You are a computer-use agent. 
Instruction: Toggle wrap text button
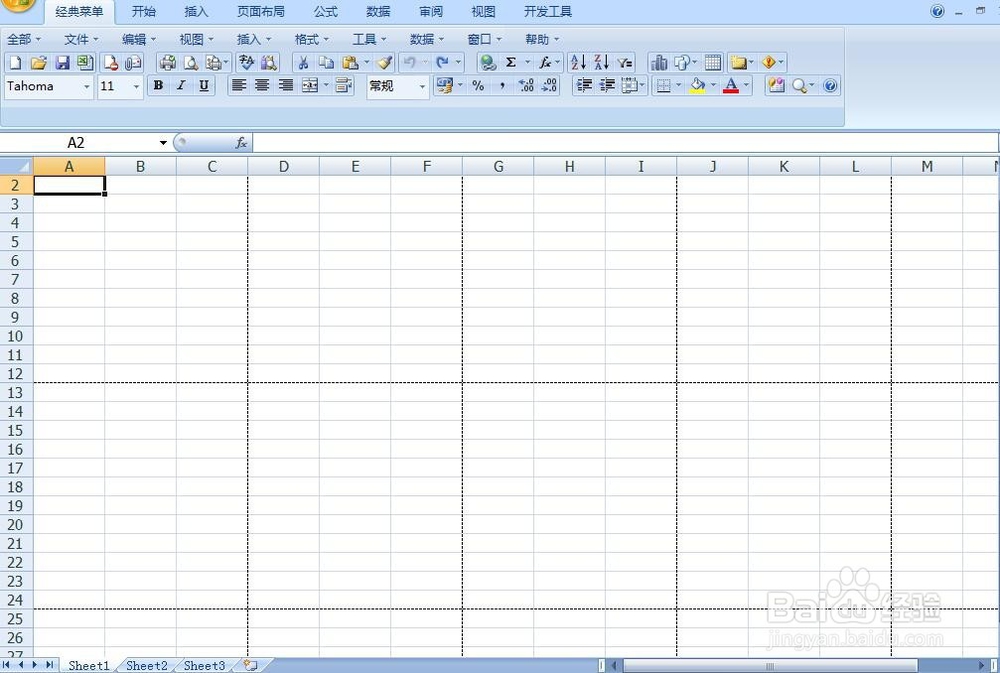coord(344,85)
